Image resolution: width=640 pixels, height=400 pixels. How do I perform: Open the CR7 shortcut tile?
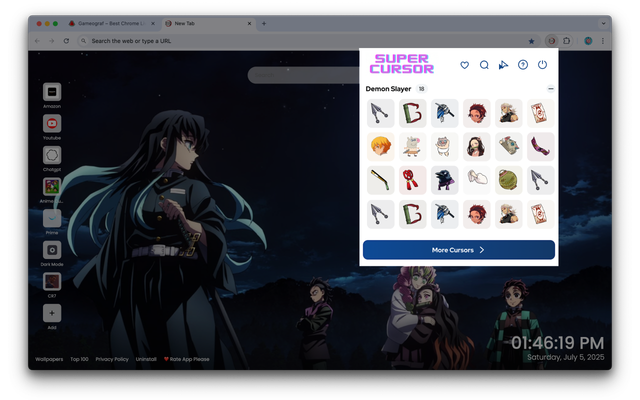pos(52,282)
